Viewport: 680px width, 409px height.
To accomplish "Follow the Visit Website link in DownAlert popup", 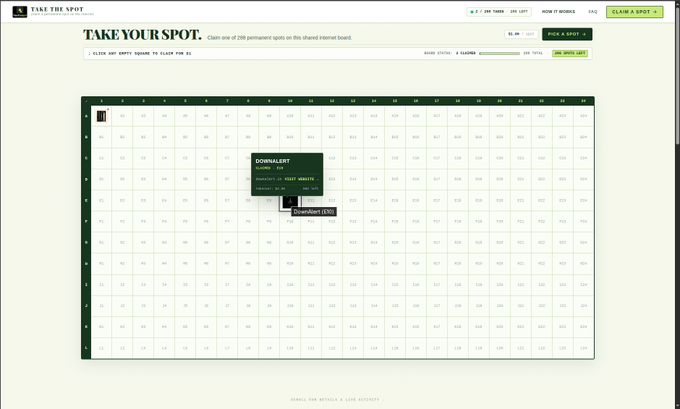I will [x=300, y=179].
